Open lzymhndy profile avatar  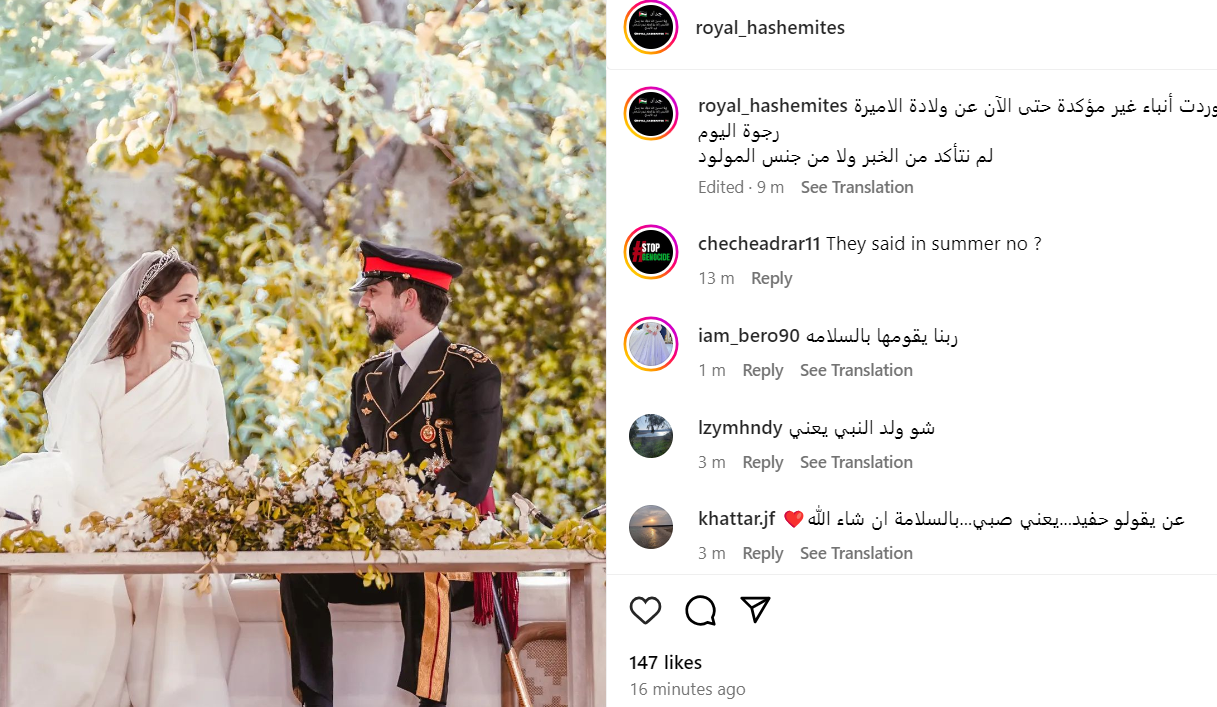(651, 436)
